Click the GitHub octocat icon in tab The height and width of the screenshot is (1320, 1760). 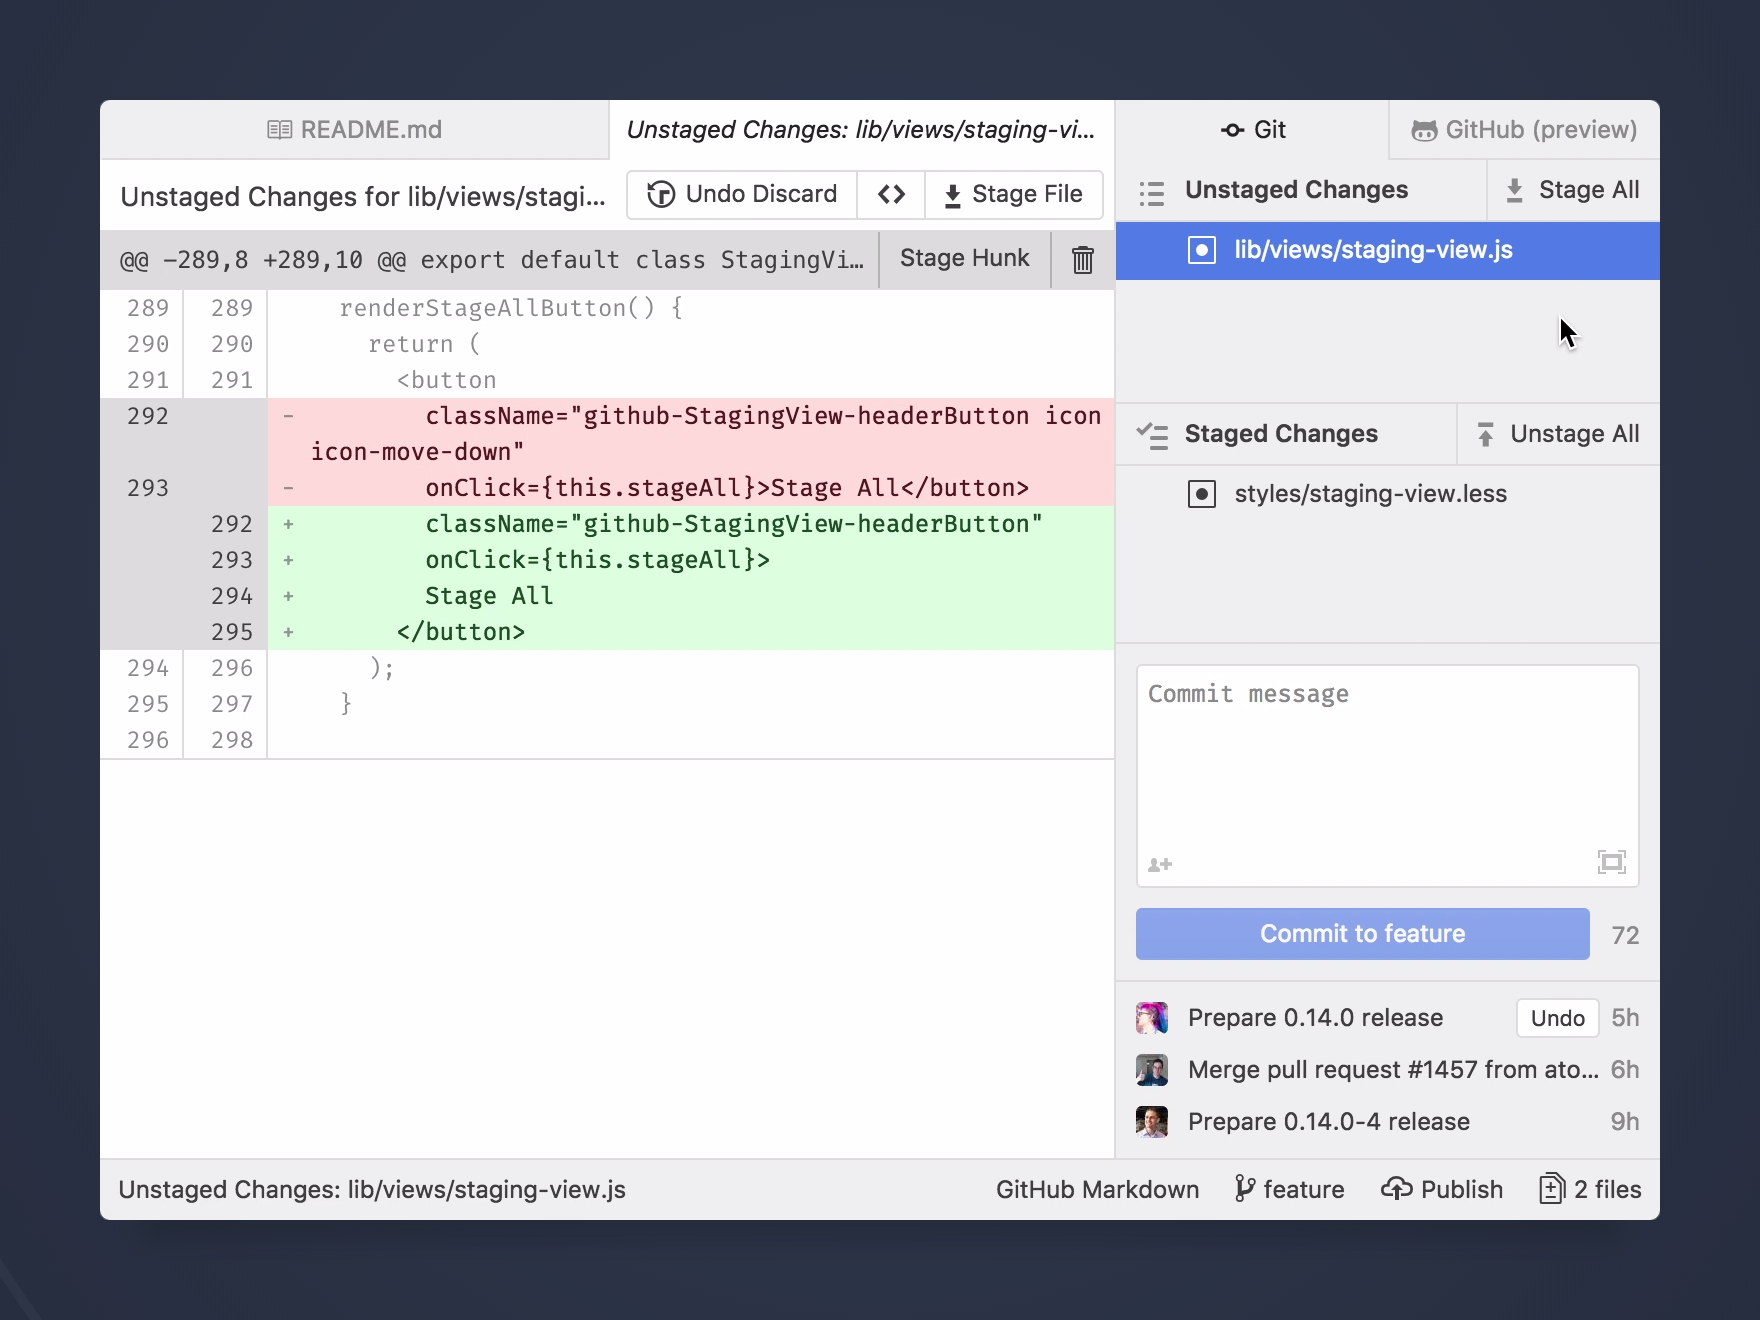(x=1424, y=130)
